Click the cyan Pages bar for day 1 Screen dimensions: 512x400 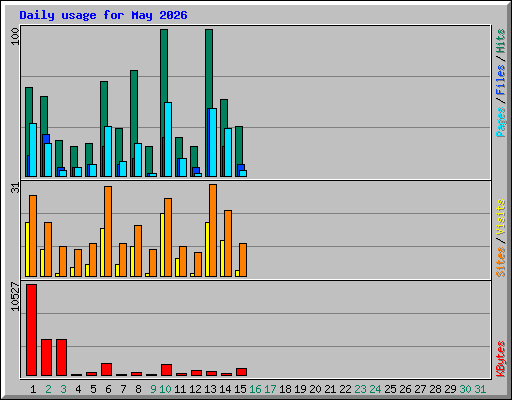[33, 150]
